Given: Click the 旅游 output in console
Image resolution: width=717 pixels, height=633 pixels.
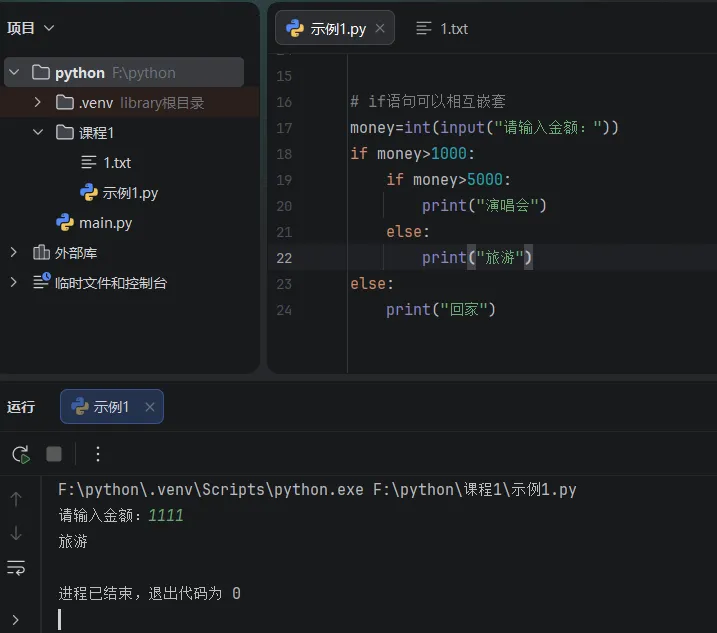Looking at the screenshot, I should coord(73,542).
